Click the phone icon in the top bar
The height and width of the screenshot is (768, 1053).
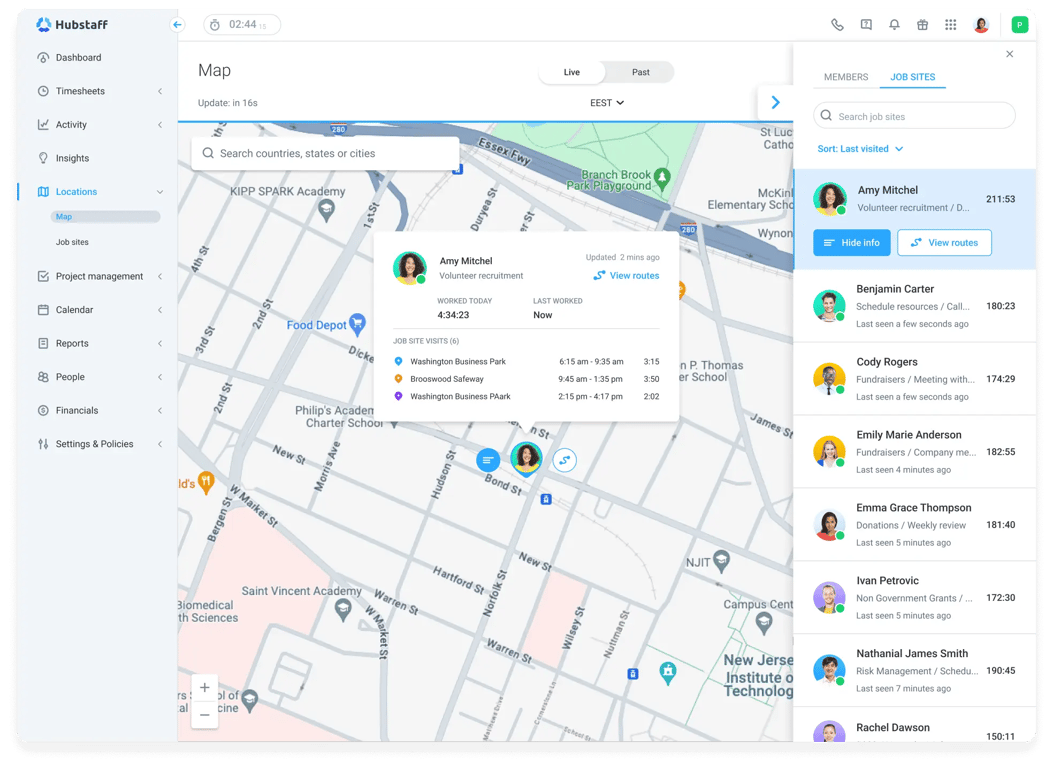(837, 24)
